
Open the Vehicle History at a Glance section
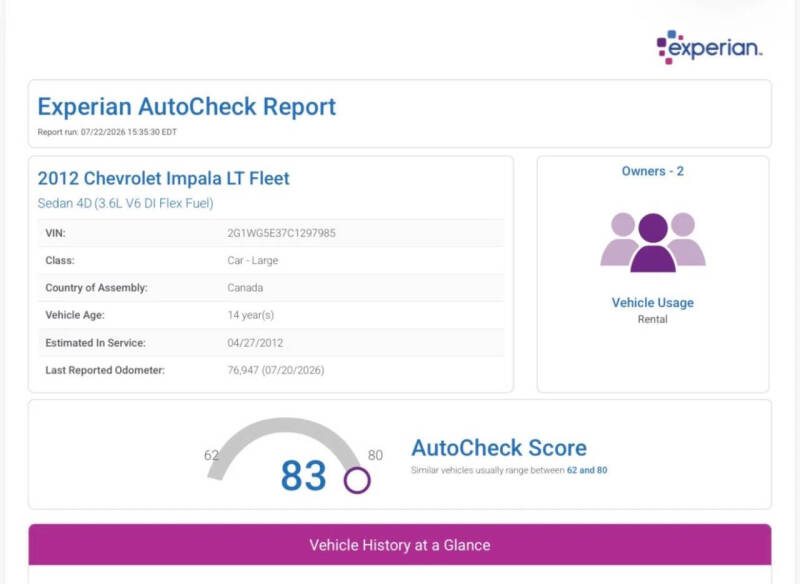pos(400,545)
